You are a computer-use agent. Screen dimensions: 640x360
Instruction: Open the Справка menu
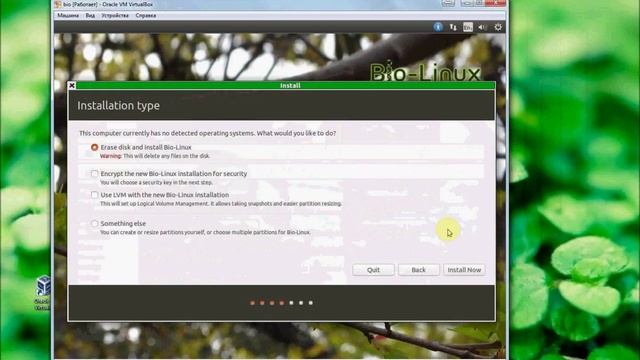point(146,16)
